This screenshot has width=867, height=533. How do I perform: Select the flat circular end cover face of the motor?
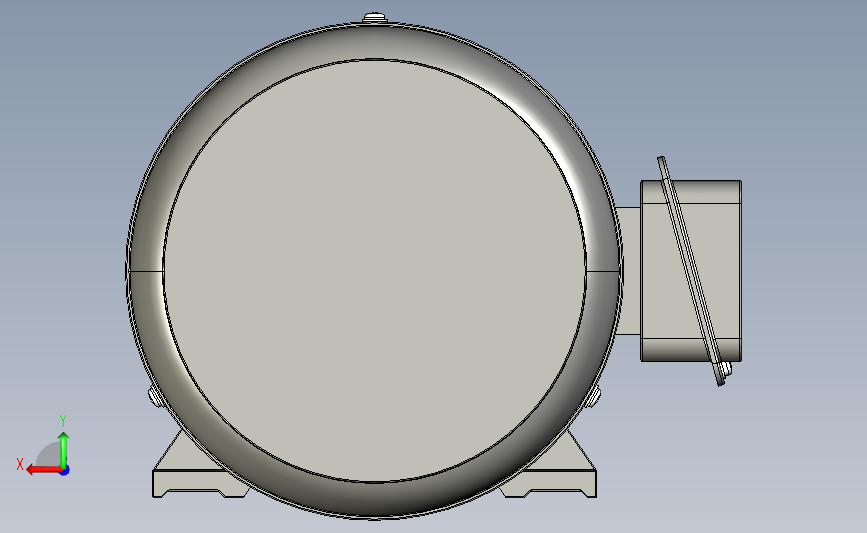click(x=374, y=271)
